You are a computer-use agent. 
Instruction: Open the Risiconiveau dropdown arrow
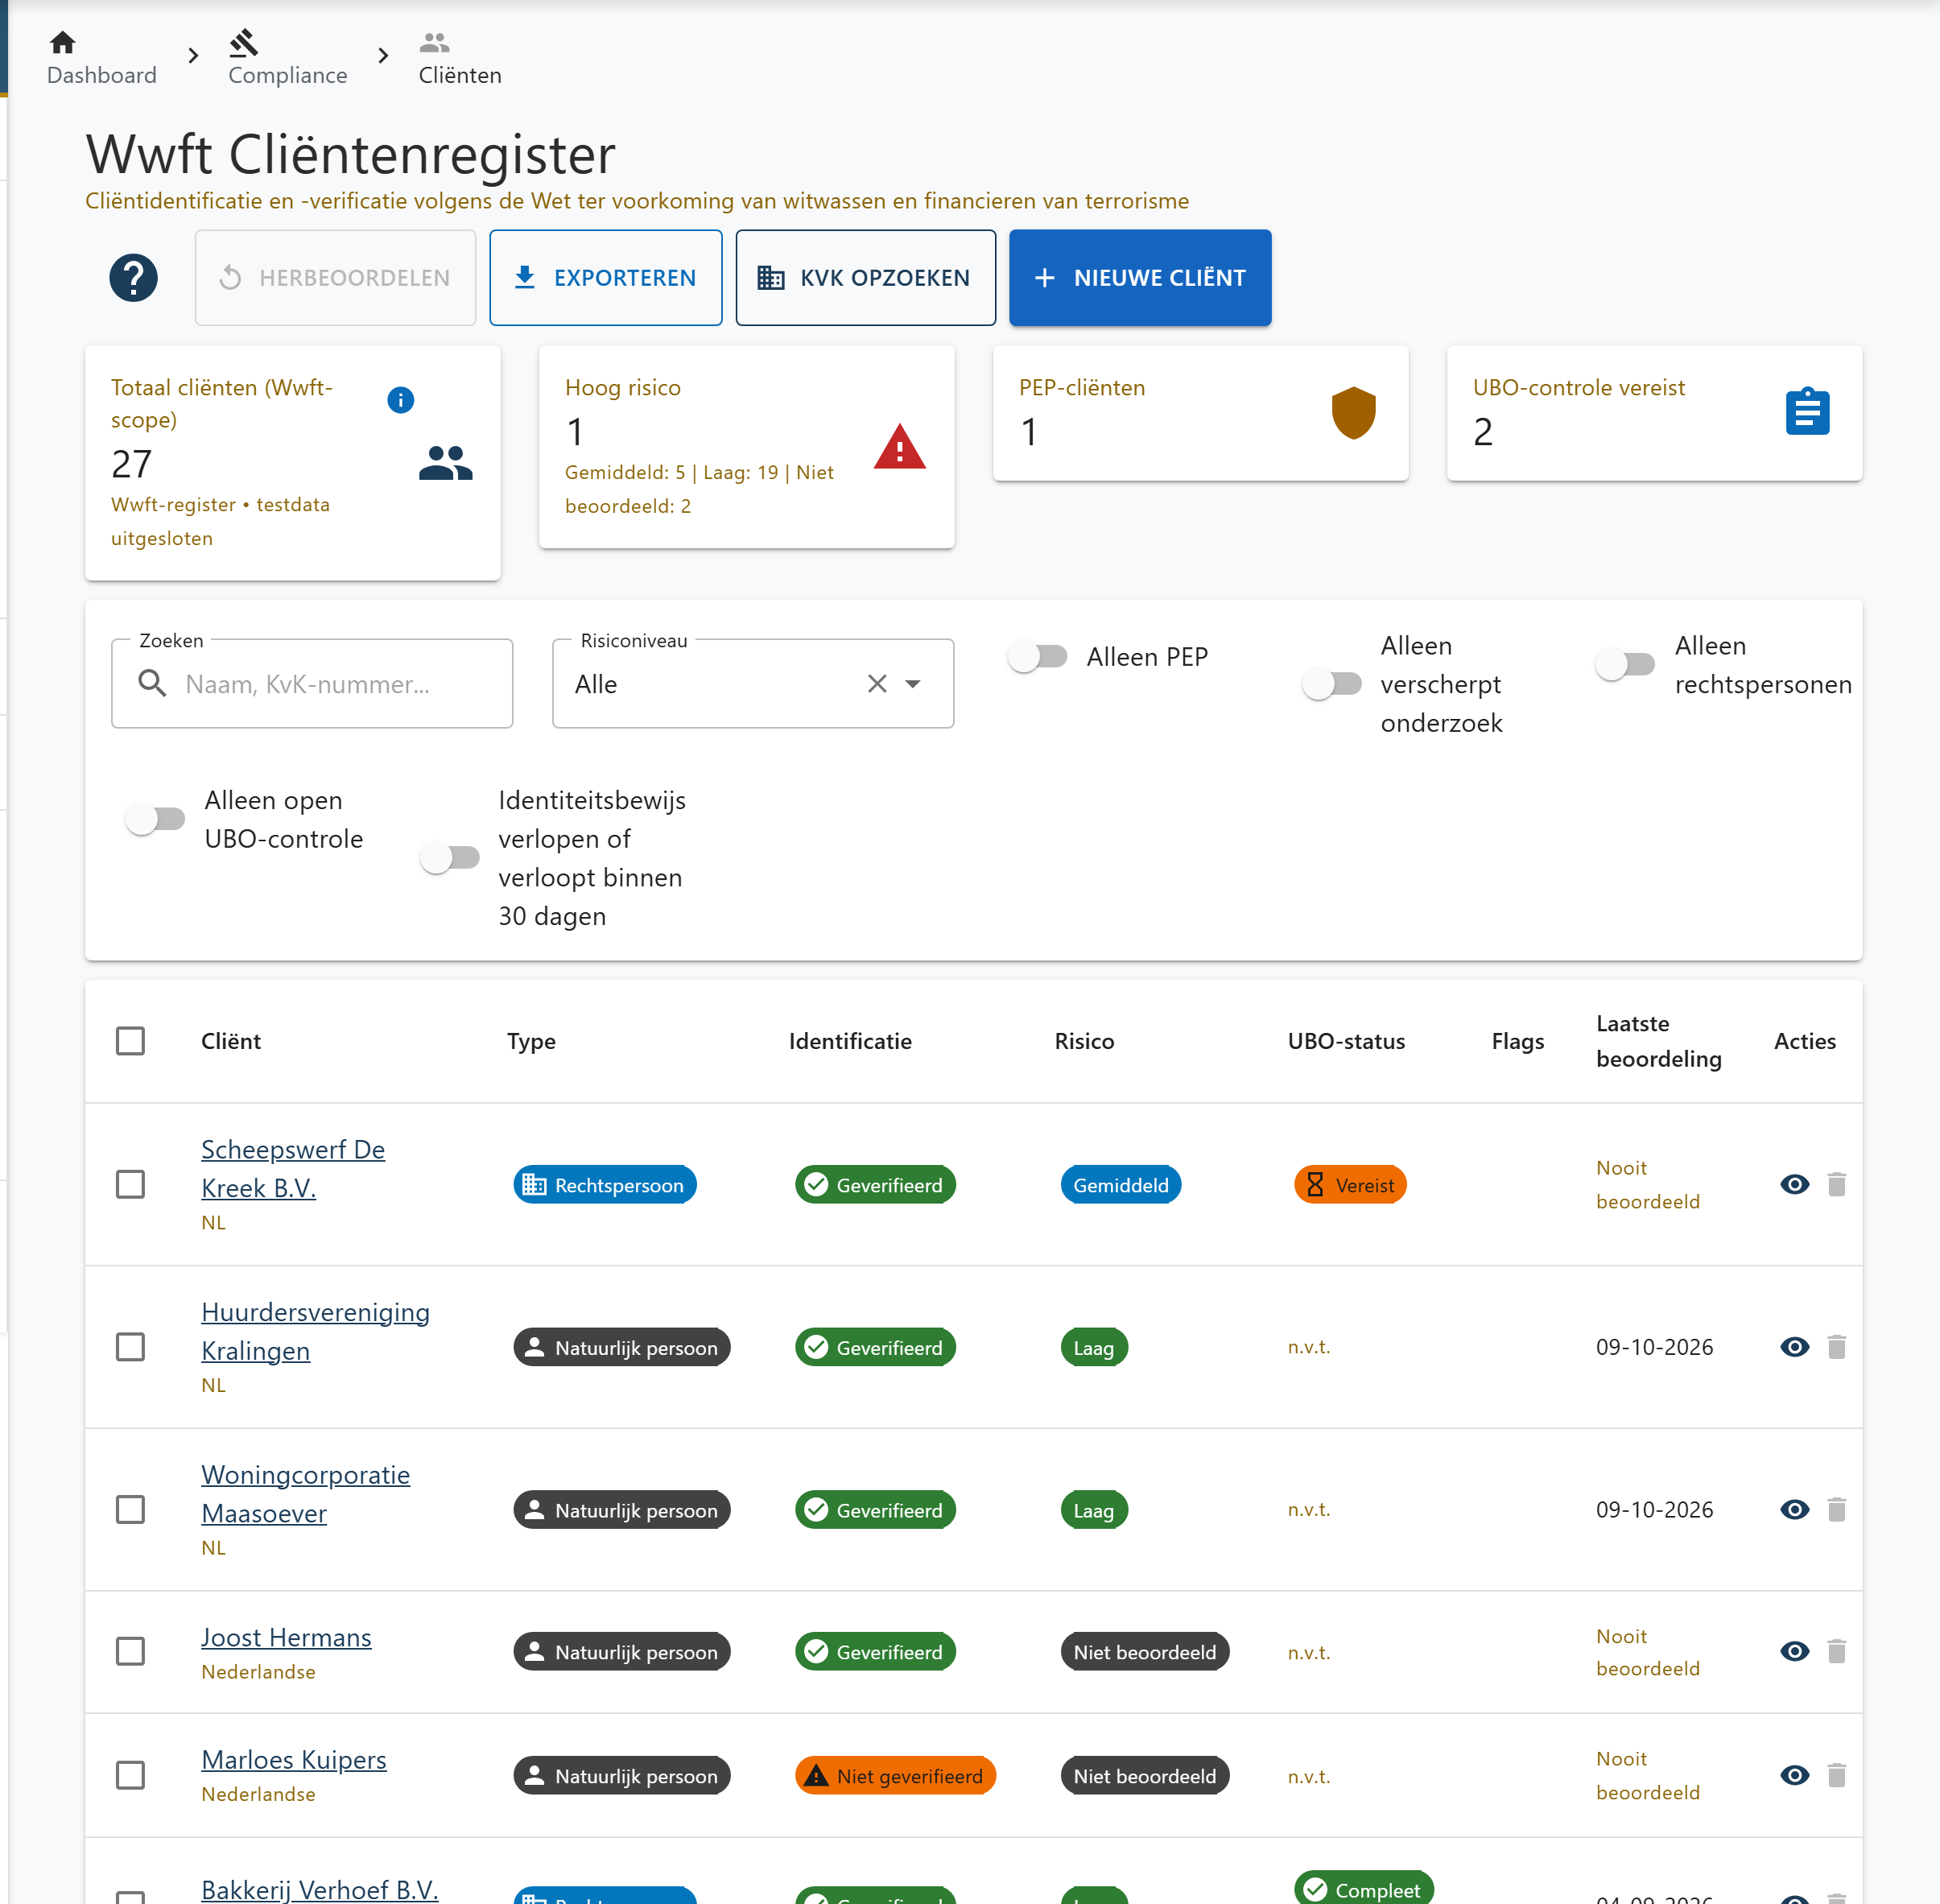pos(913,684)
